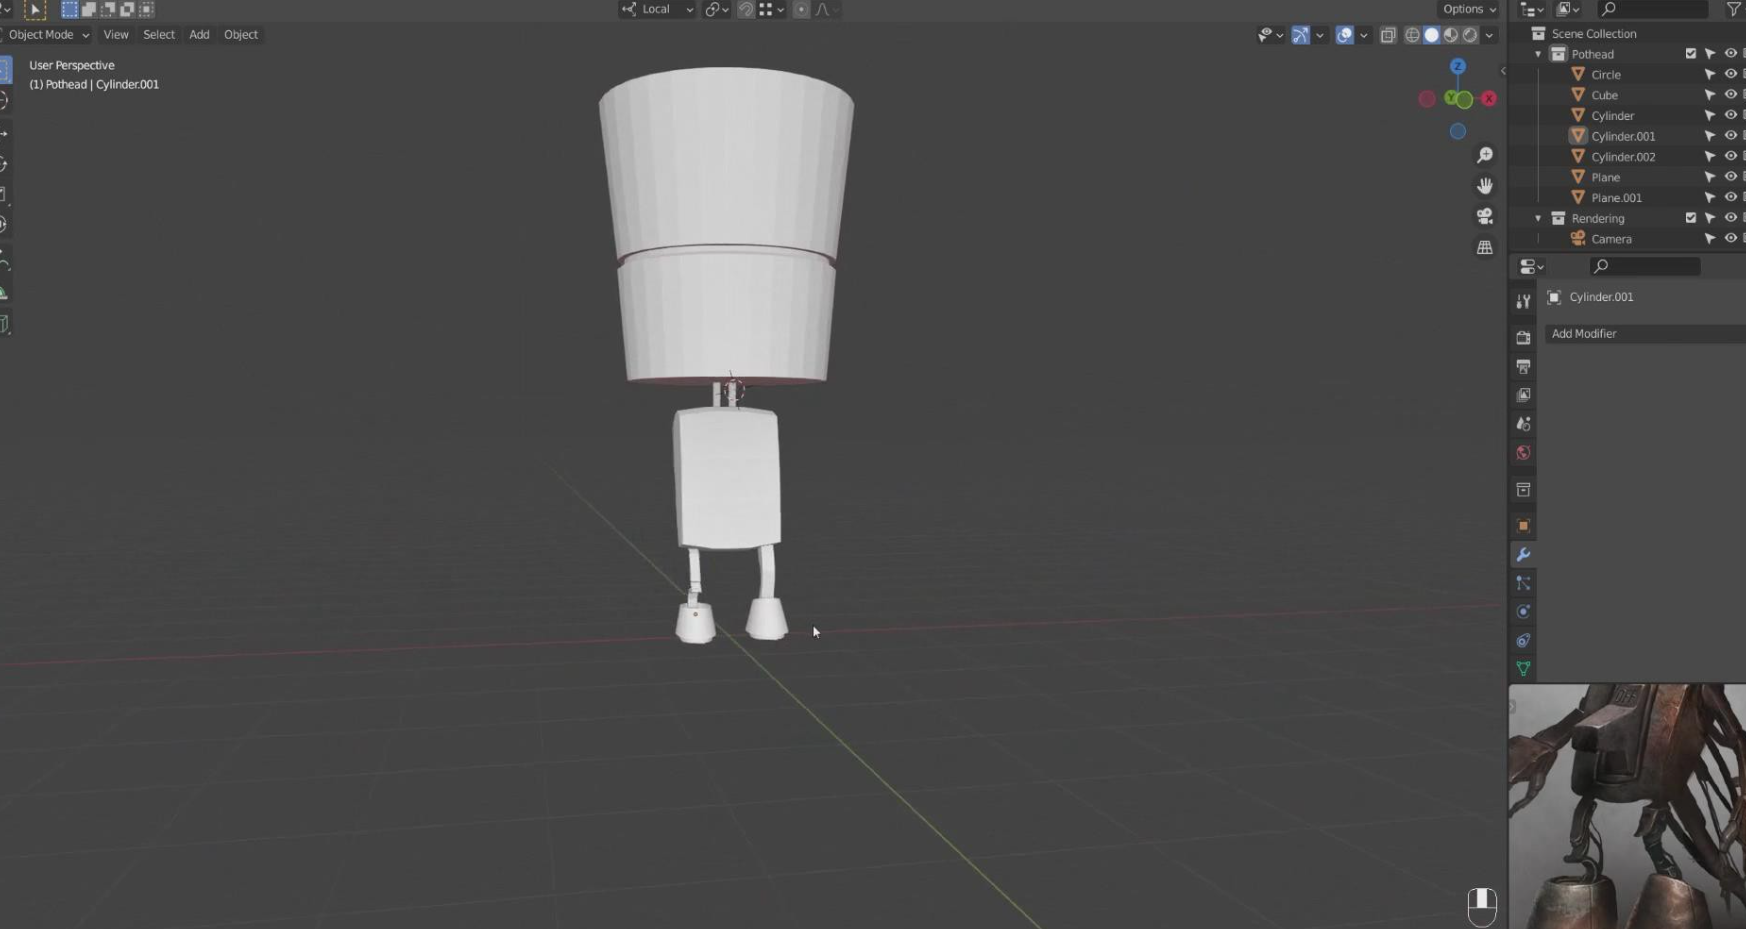Choose 'Extend selection' mode icon
The width and height of the screenshot is (1746, 929).
coord(88,9)
